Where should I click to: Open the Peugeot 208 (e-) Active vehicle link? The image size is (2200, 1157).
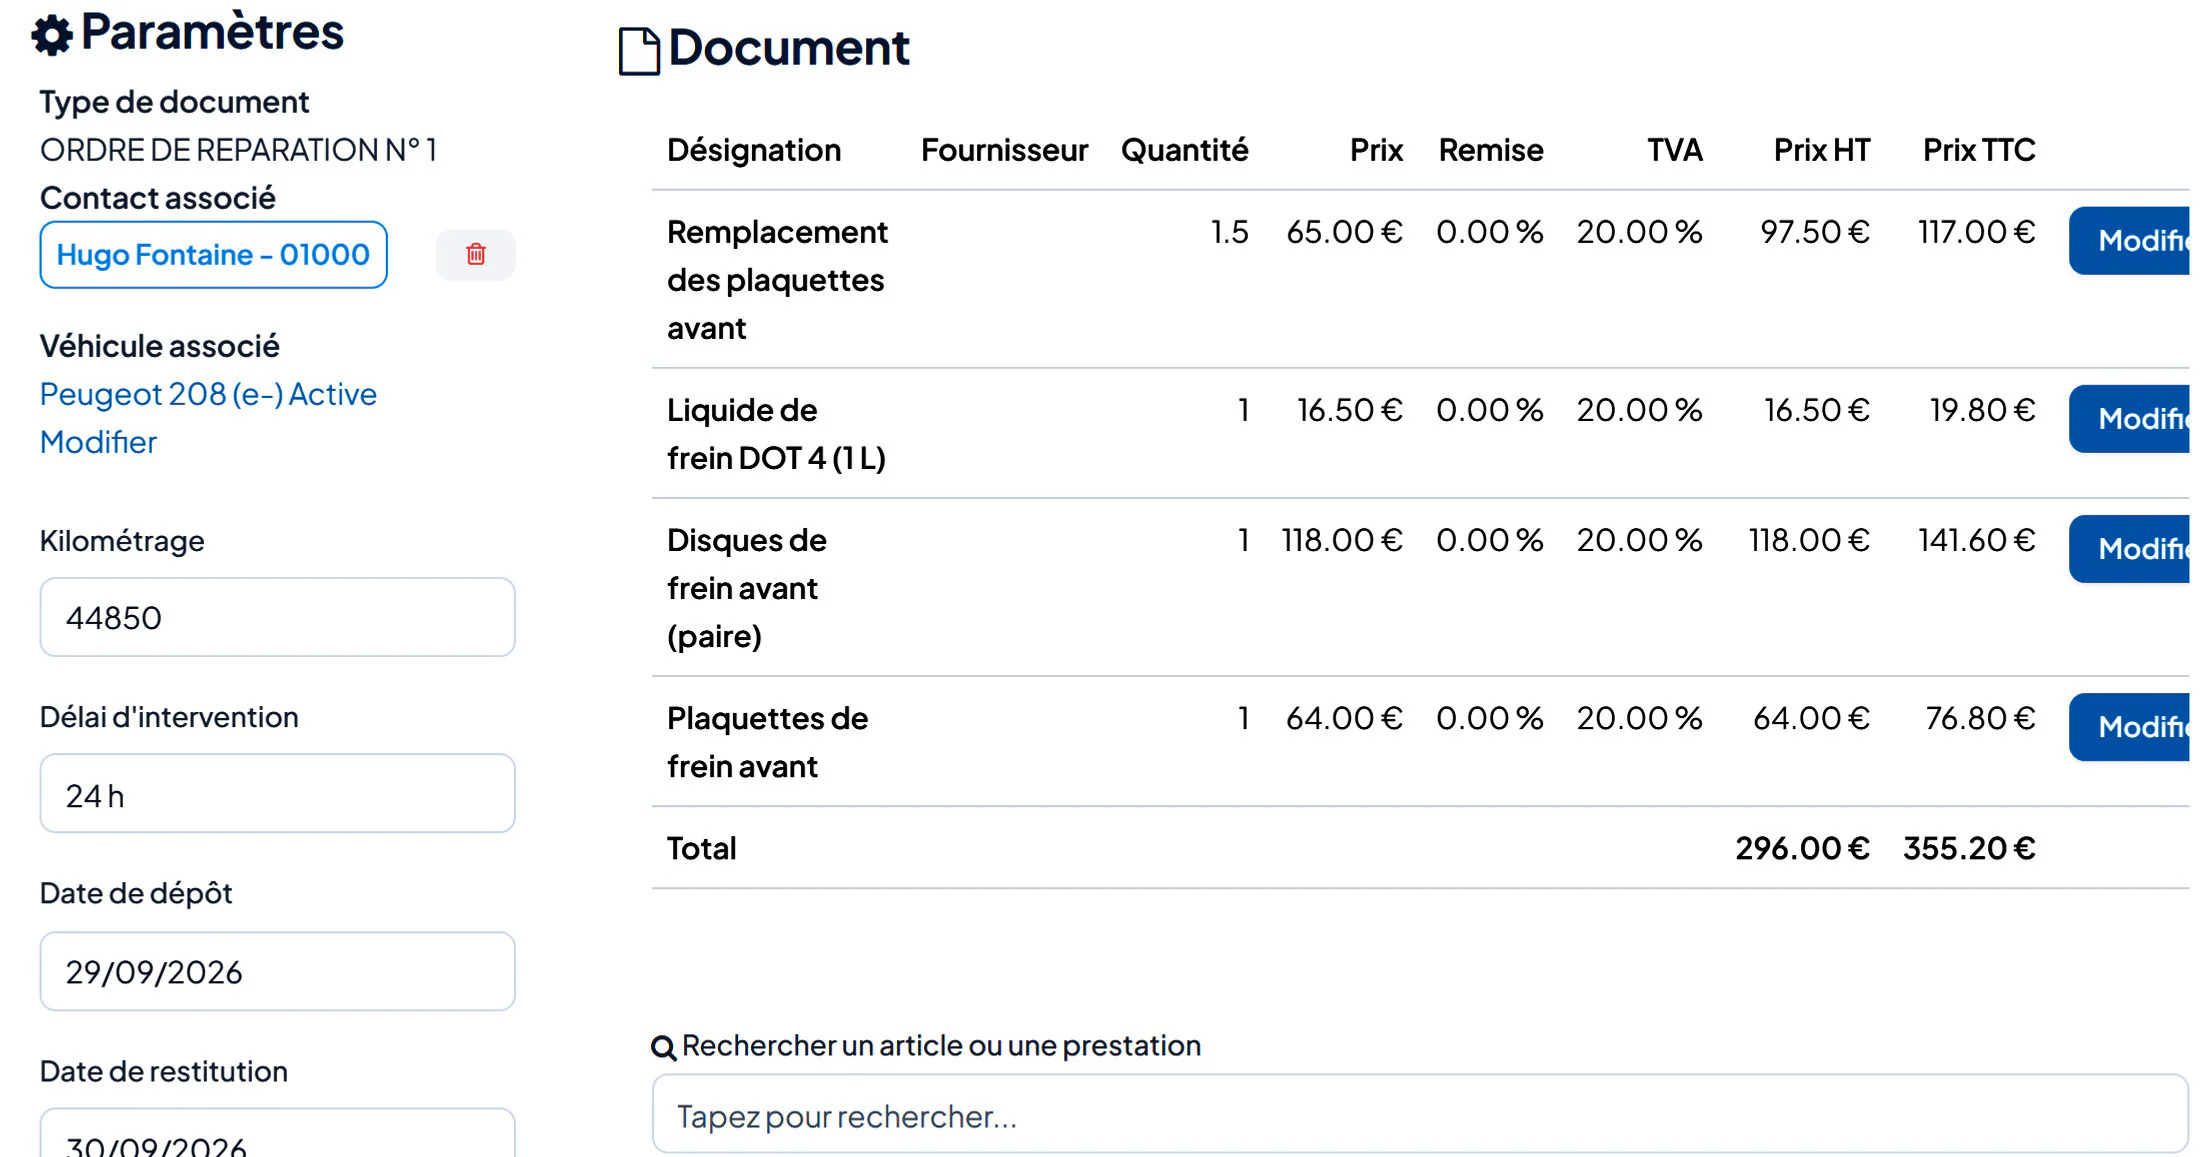[x=208, y=394]
